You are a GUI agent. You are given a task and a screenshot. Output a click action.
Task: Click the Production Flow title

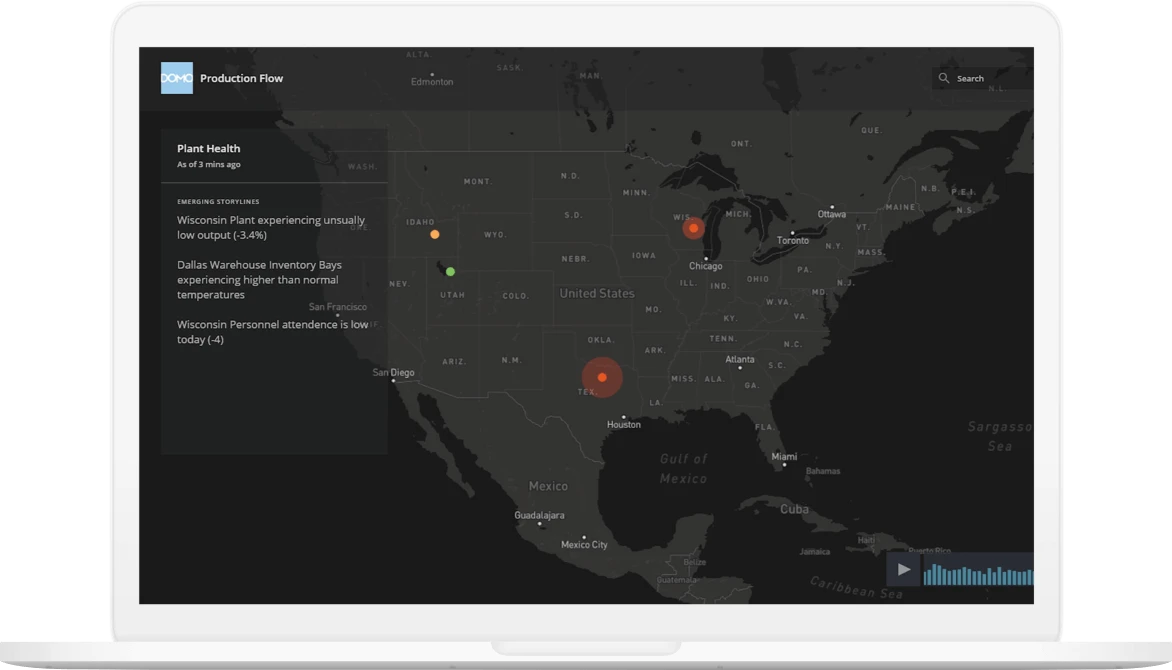241,78
